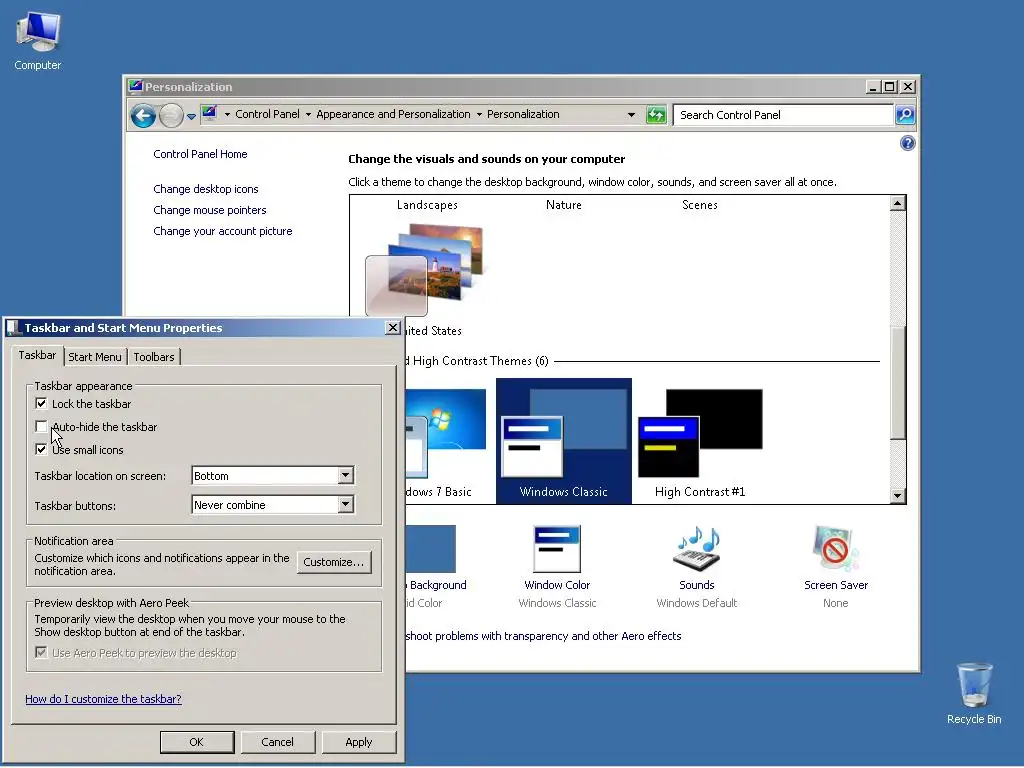Click the Taskbar Properties title bar icon
The width and height of the screenshot is (1024, 768).
click(14, 327)
